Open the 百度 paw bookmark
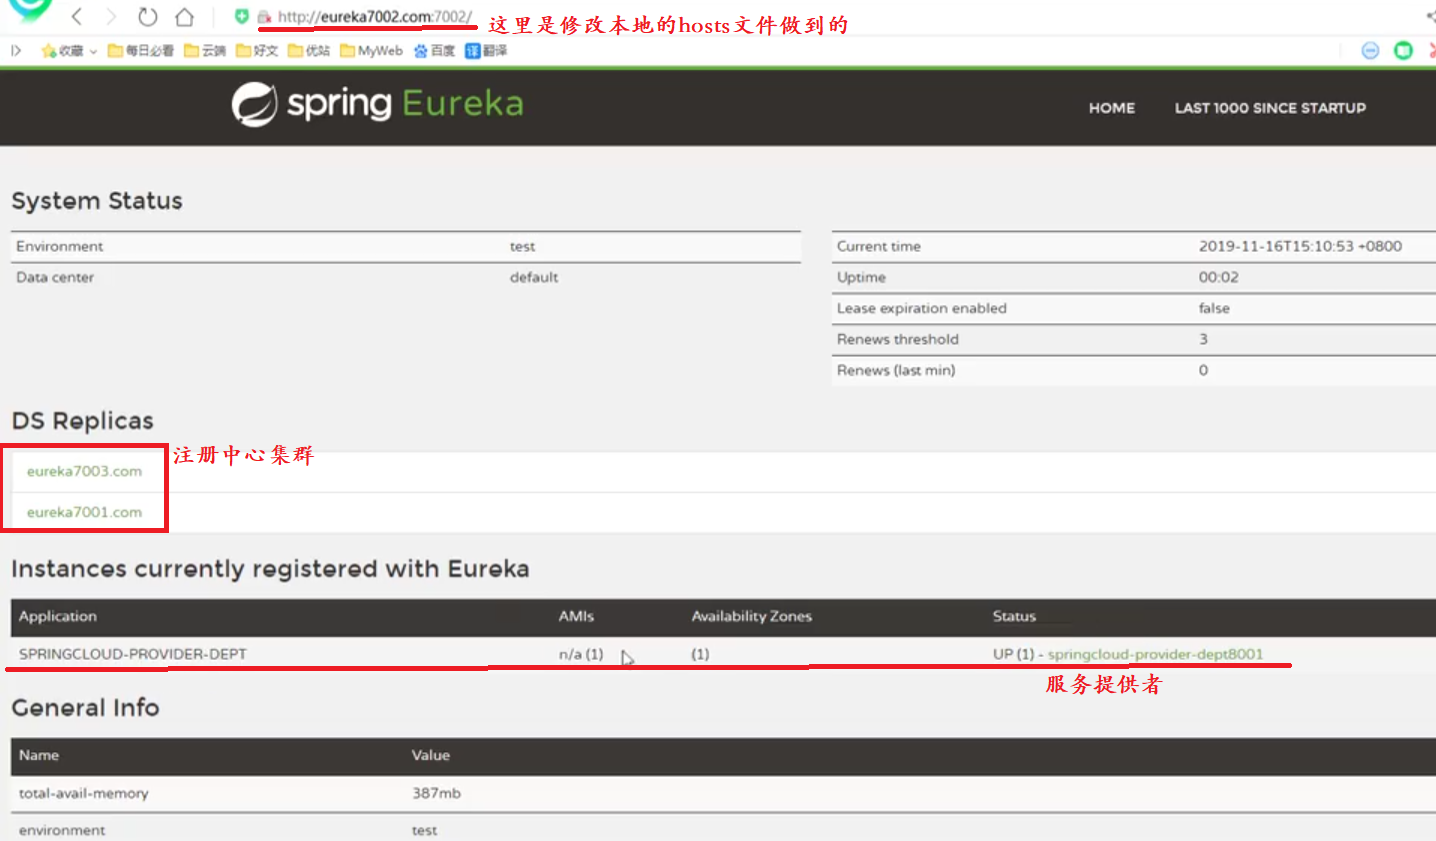Image resolution: width=1436 pixels, height=841 pixels. click(434, 50)
